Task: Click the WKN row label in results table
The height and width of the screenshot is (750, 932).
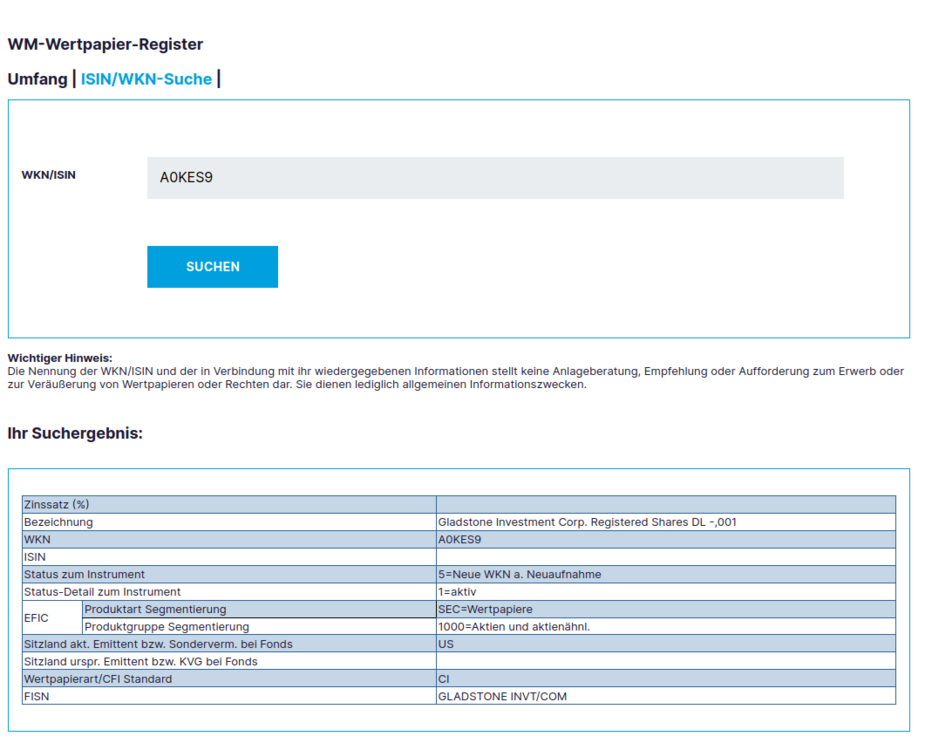Action: click(x=37, y=539)
